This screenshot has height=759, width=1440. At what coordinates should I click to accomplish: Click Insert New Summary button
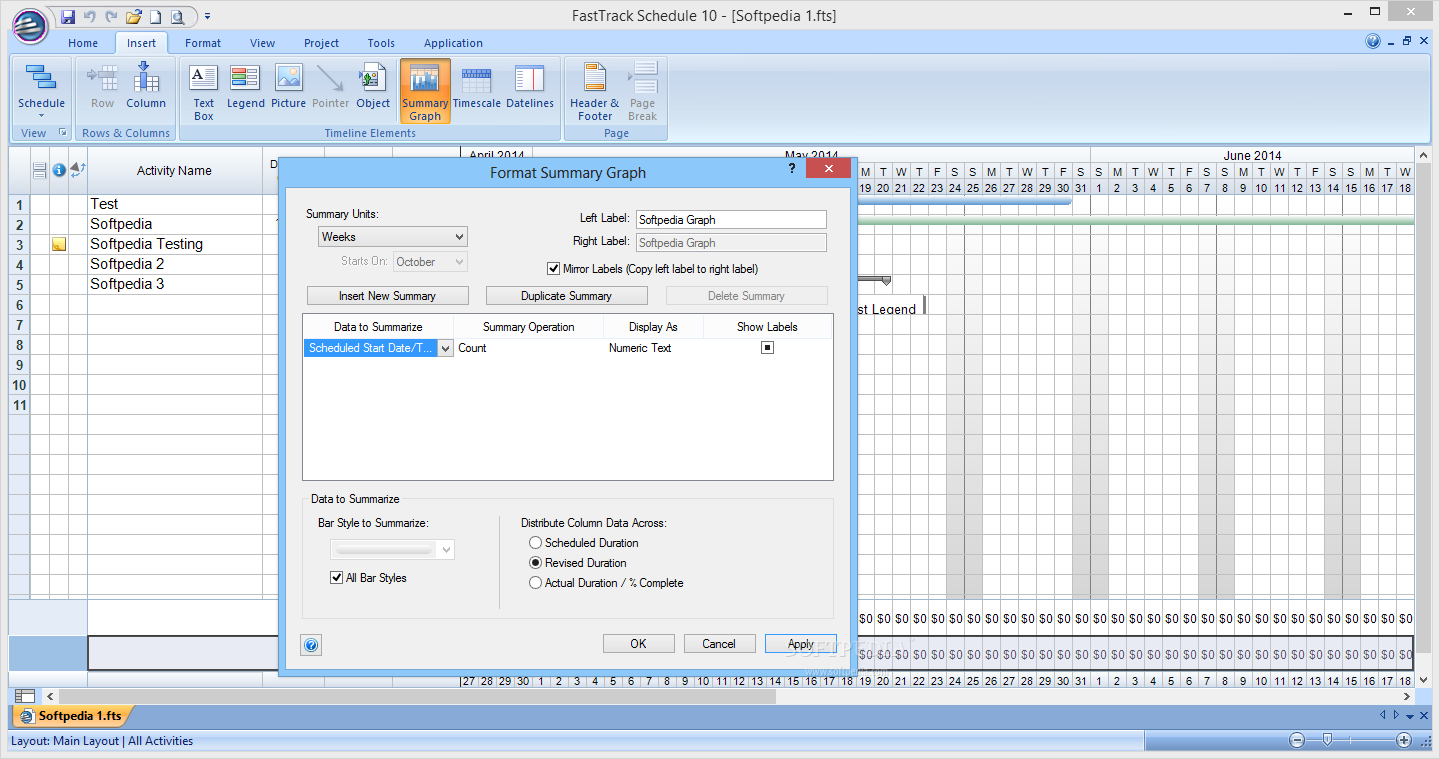[387, 296]
